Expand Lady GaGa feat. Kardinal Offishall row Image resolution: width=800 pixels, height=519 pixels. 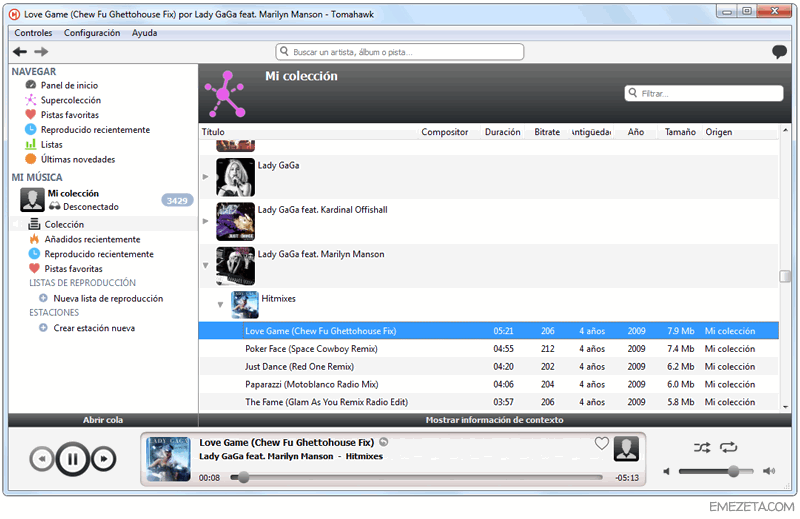[206, 221]
